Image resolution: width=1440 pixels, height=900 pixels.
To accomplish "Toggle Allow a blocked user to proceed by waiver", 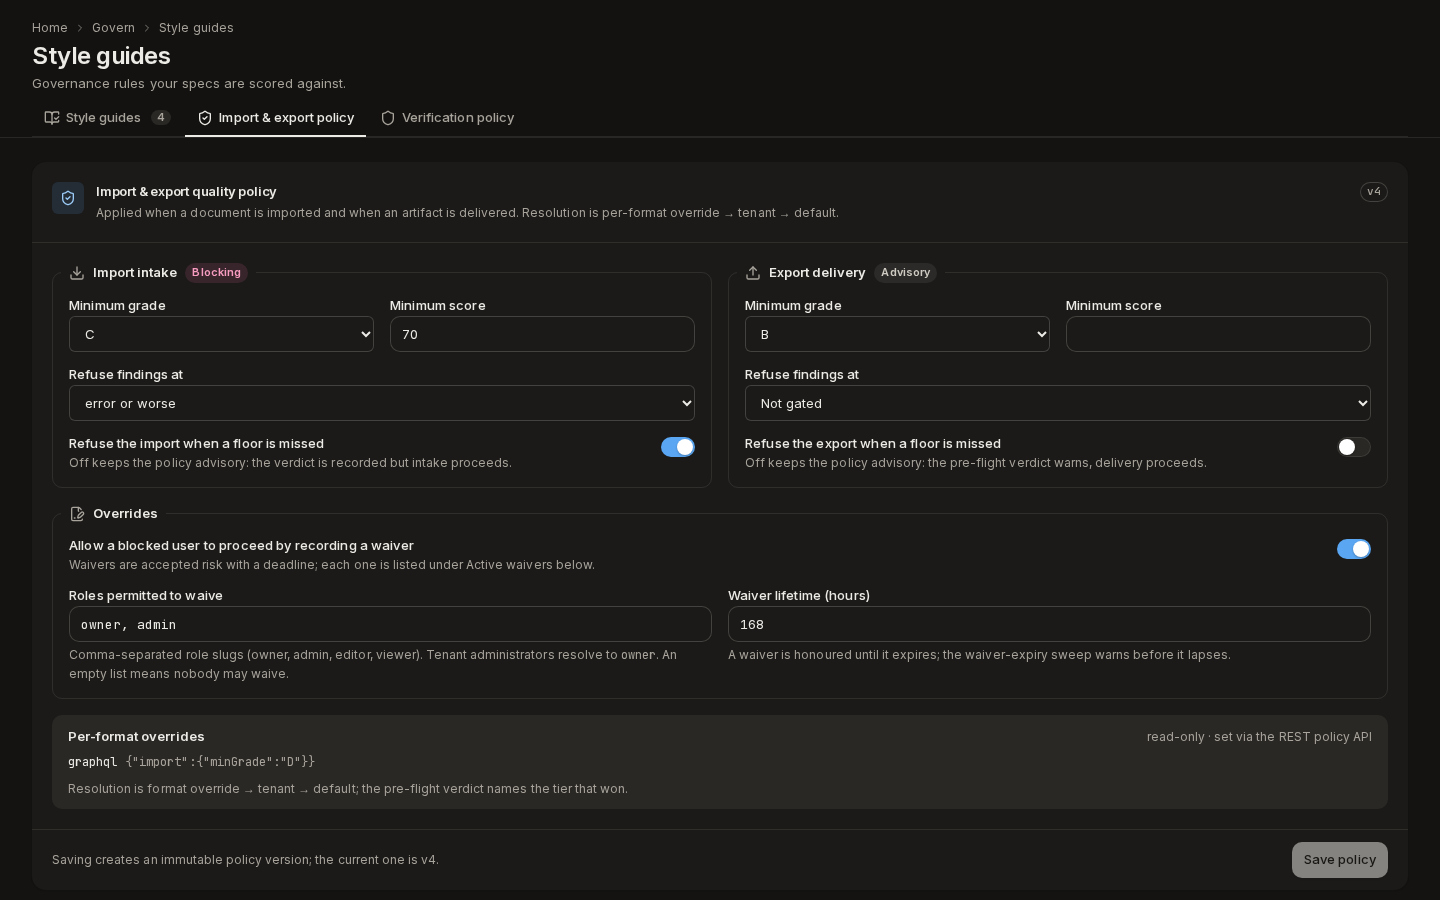I will pyautogui.click(x=1354, y=549).
